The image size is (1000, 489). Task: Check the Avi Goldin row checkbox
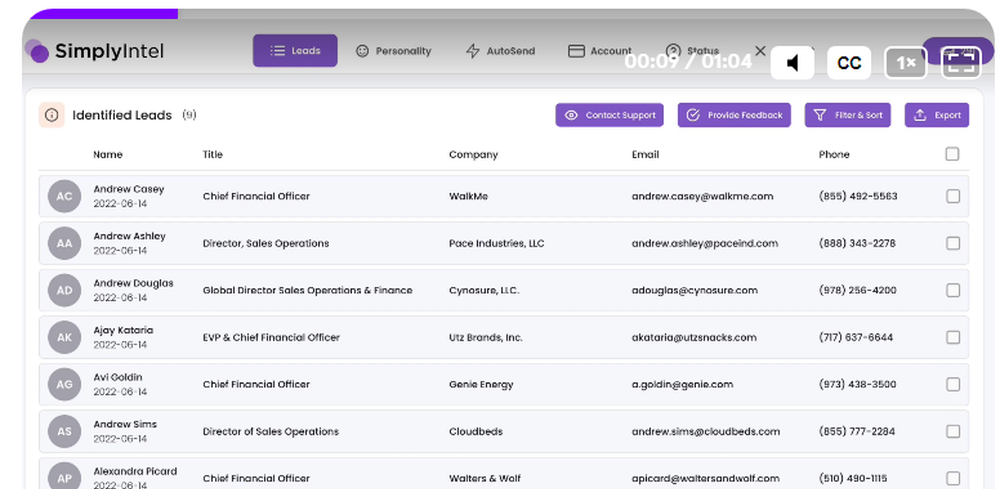pyautogui.click(x=953, y=384)
